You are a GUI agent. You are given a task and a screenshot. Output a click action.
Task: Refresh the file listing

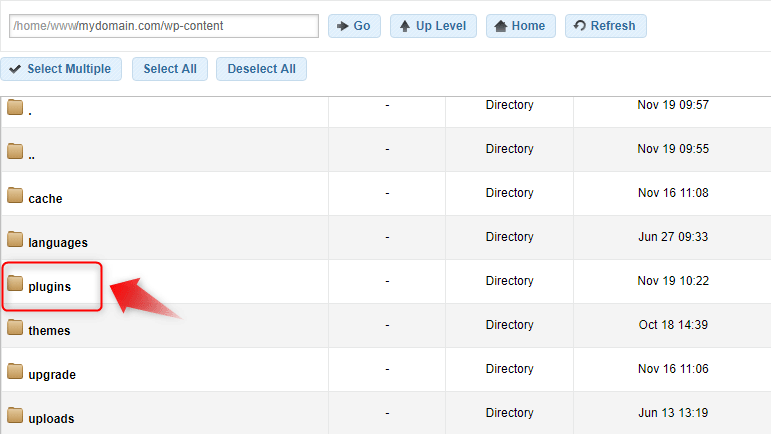click(x=605, y=26)
